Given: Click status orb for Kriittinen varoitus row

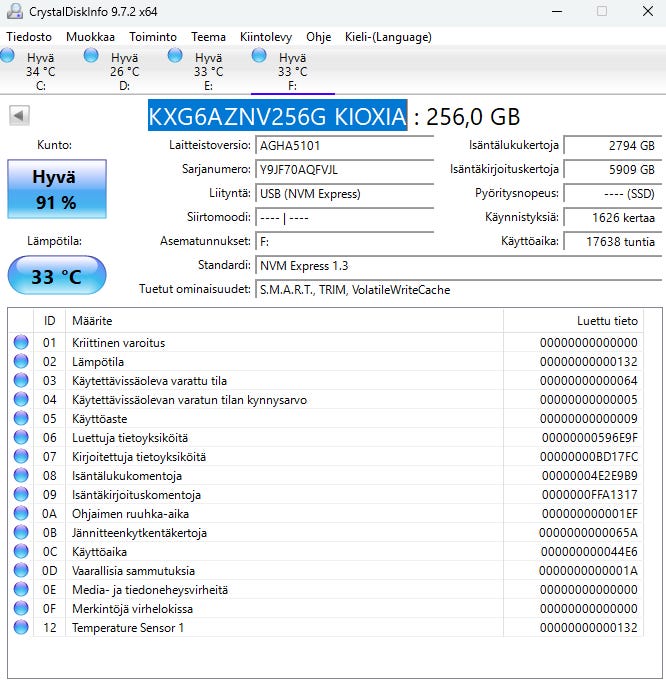Looking at the screenshot, I should (21, 343).
